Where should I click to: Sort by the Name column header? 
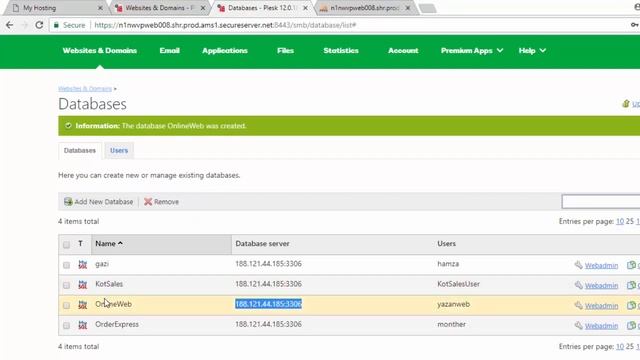pos(109,244)
